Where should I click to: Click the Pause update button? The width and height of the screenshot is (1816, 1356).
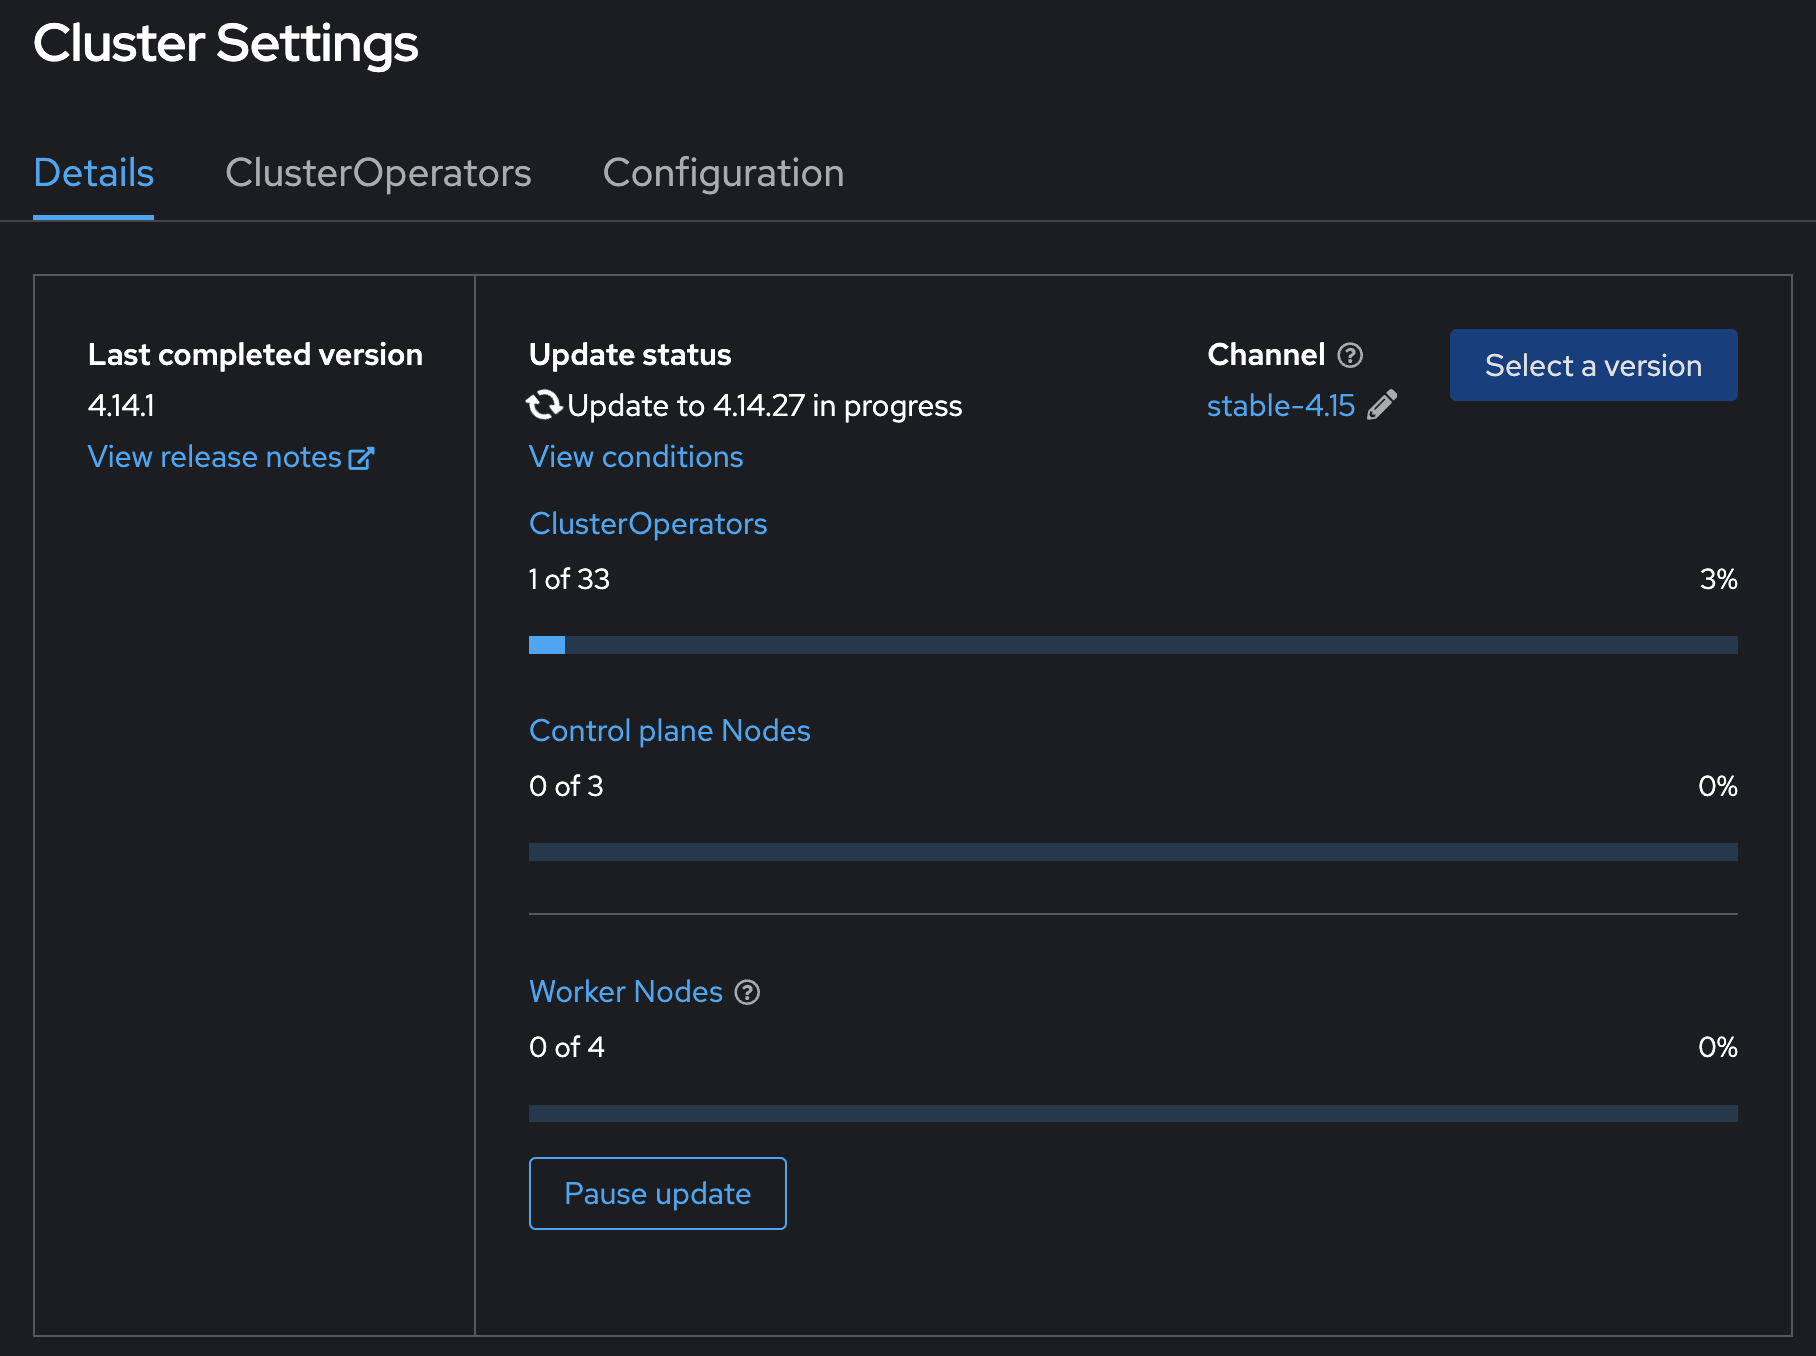pyautogui.click(x=657, y=1193)
